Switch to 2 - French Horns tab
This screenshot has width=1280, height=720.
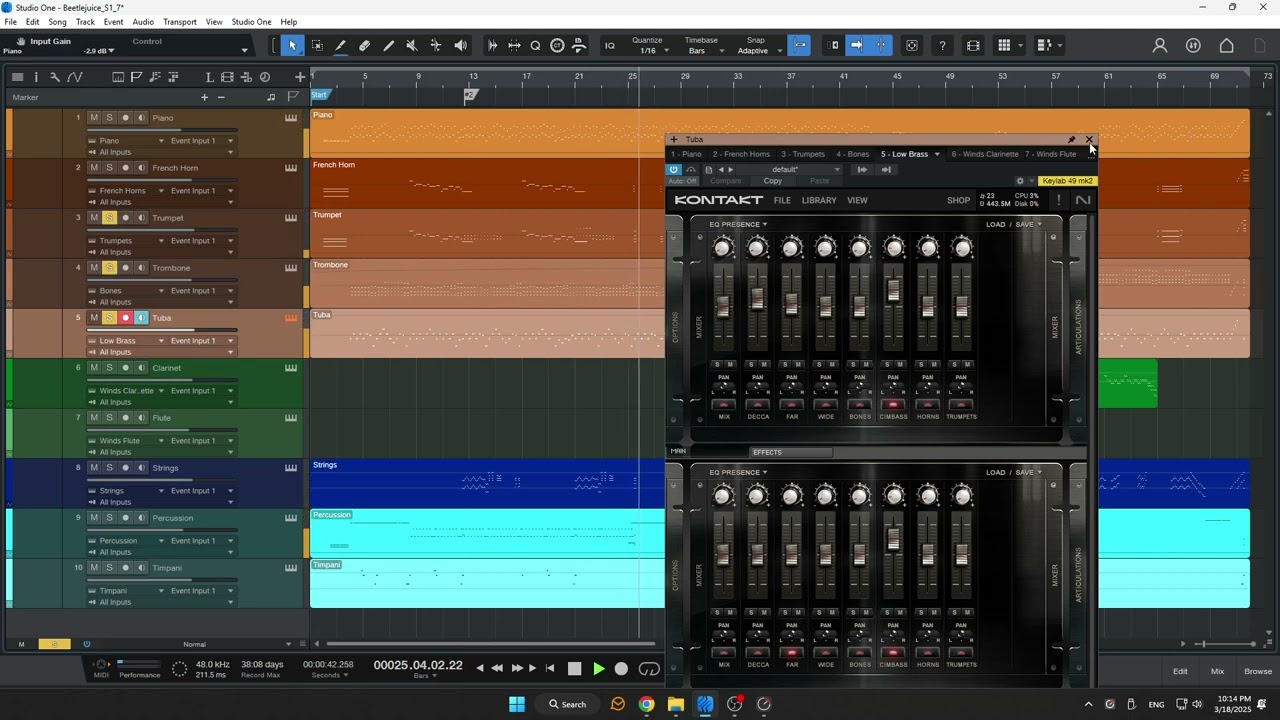(741, 154)
